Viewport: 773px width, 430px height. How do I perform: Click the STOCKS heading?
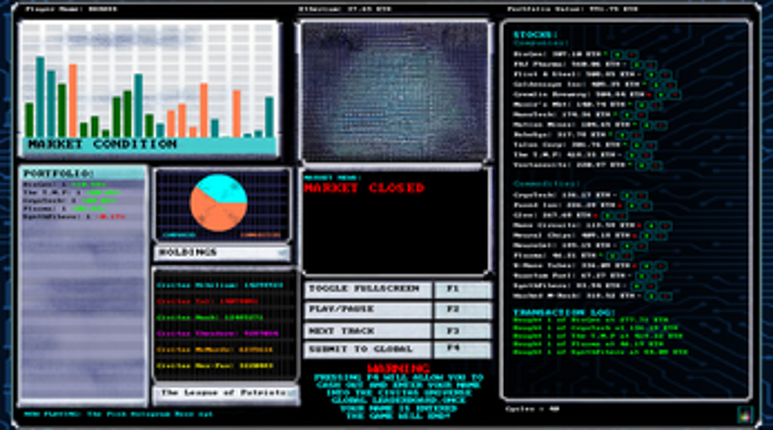[535, 35]
